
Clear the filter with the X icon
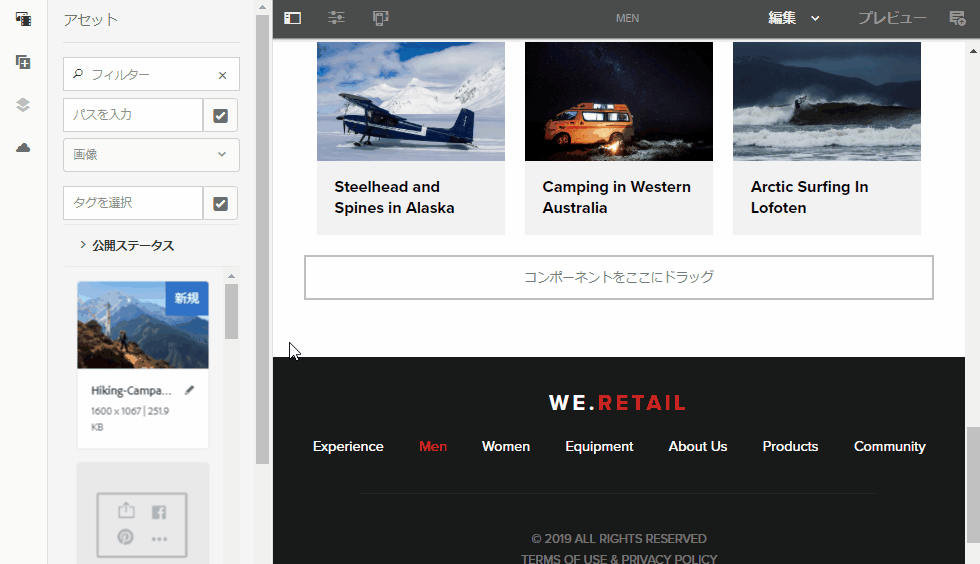tap(222, 75)
